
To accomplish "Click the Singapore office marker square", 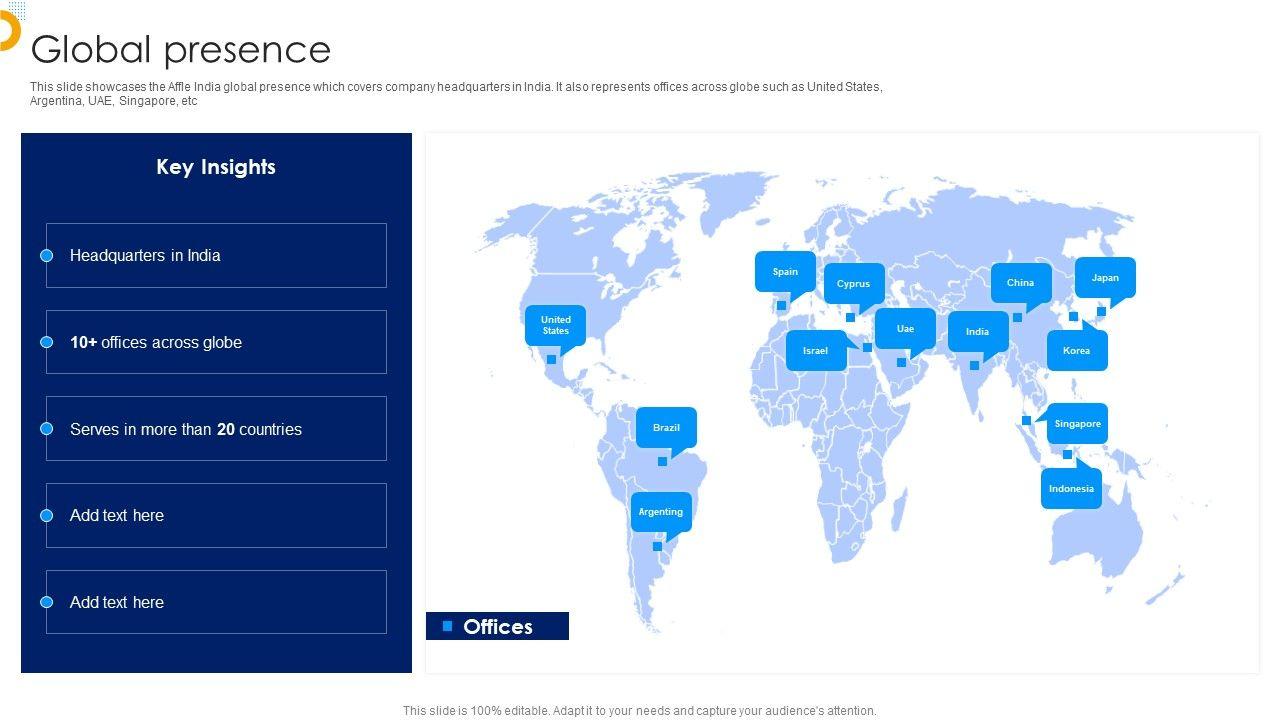I will click(x=1026, y=421).
